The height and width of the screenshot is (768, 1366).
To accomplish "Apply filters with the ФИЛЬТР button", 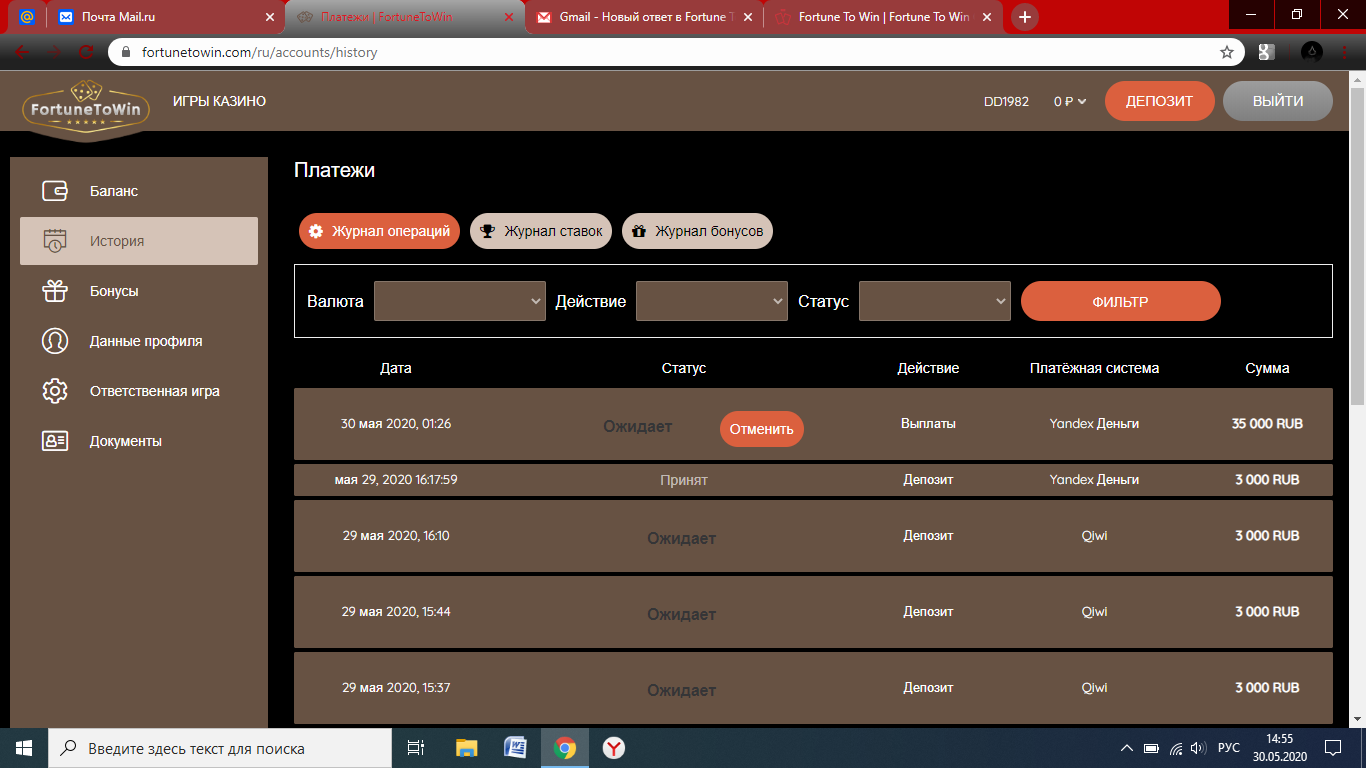I will coord(1121,301).
